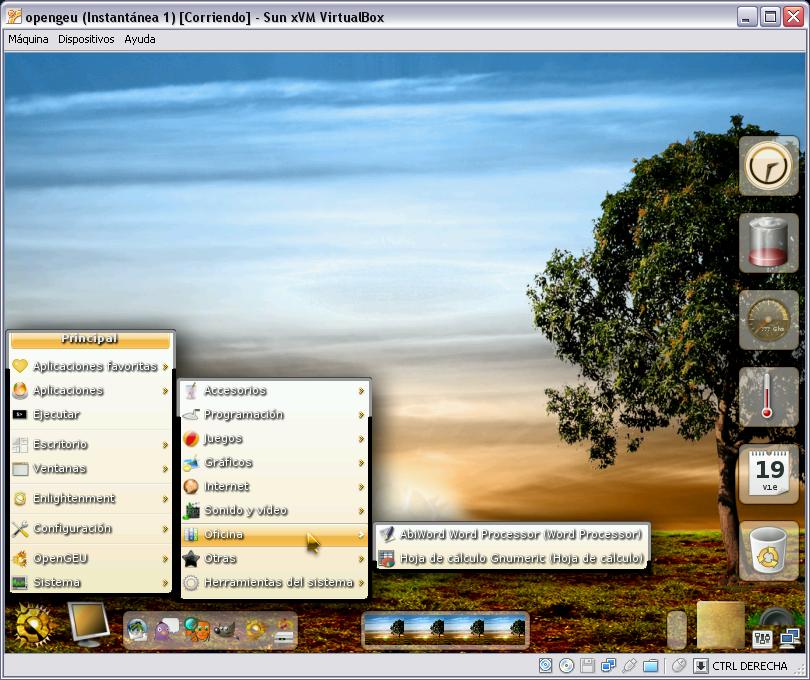The height and width of the screenshot is (680, 810).
Task: Click the mixer sliders tray icon
Action: (762, 639)
